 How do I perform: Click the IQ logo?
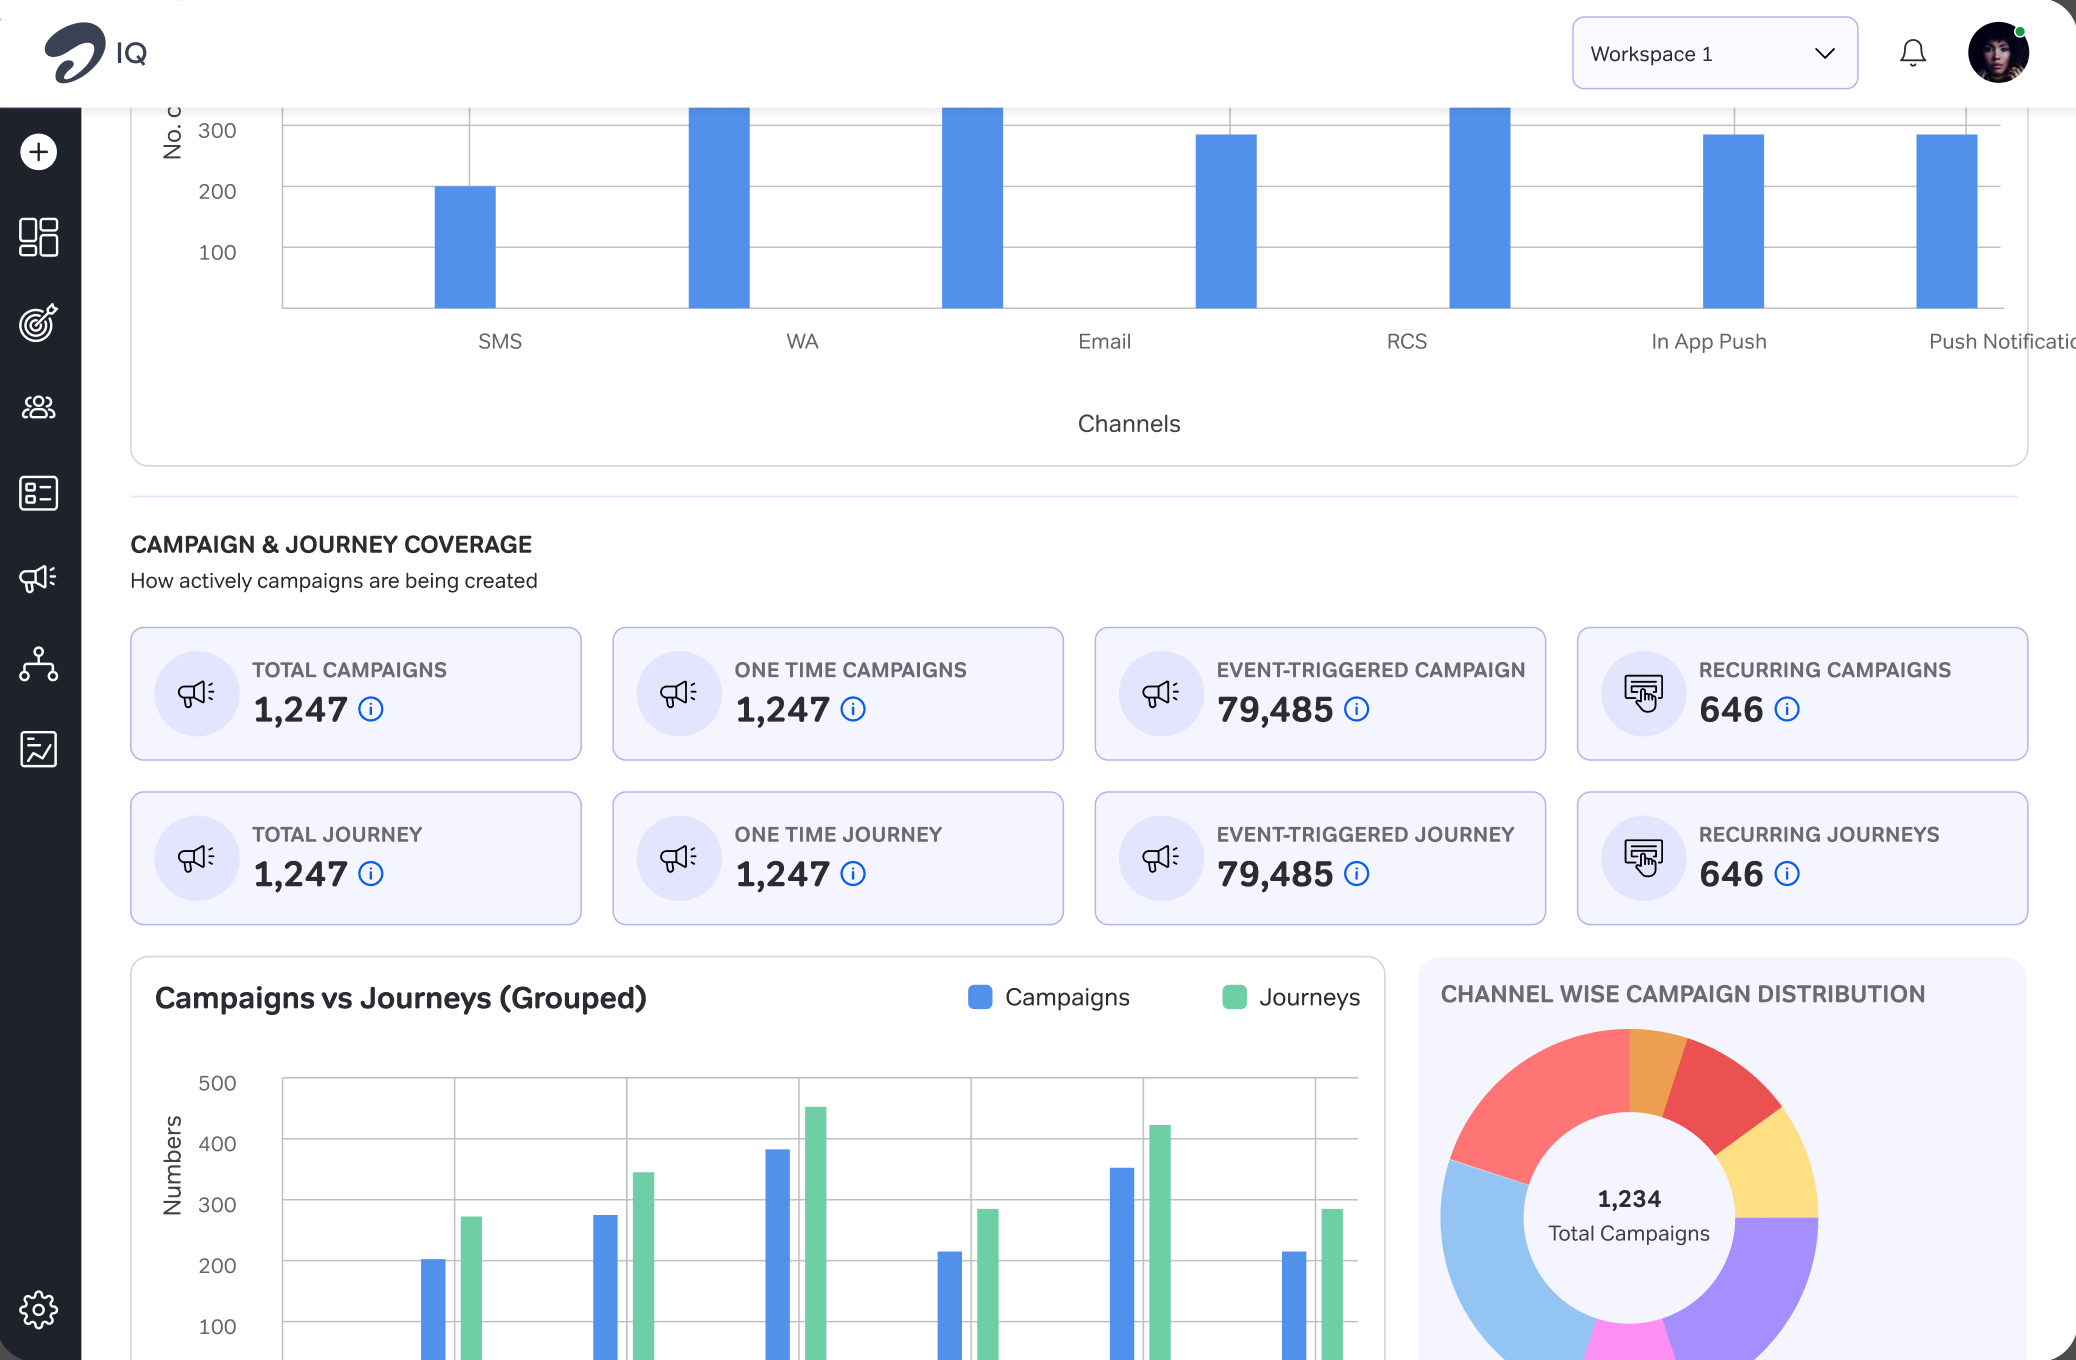96,53
